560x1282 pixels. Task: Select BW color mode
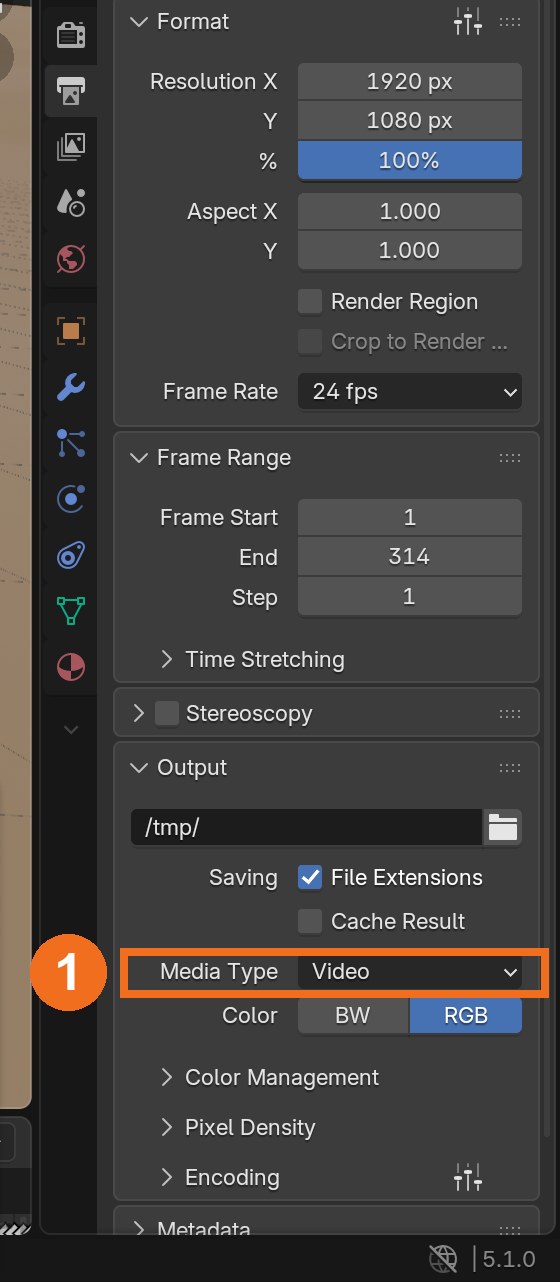pos(353,1015)
